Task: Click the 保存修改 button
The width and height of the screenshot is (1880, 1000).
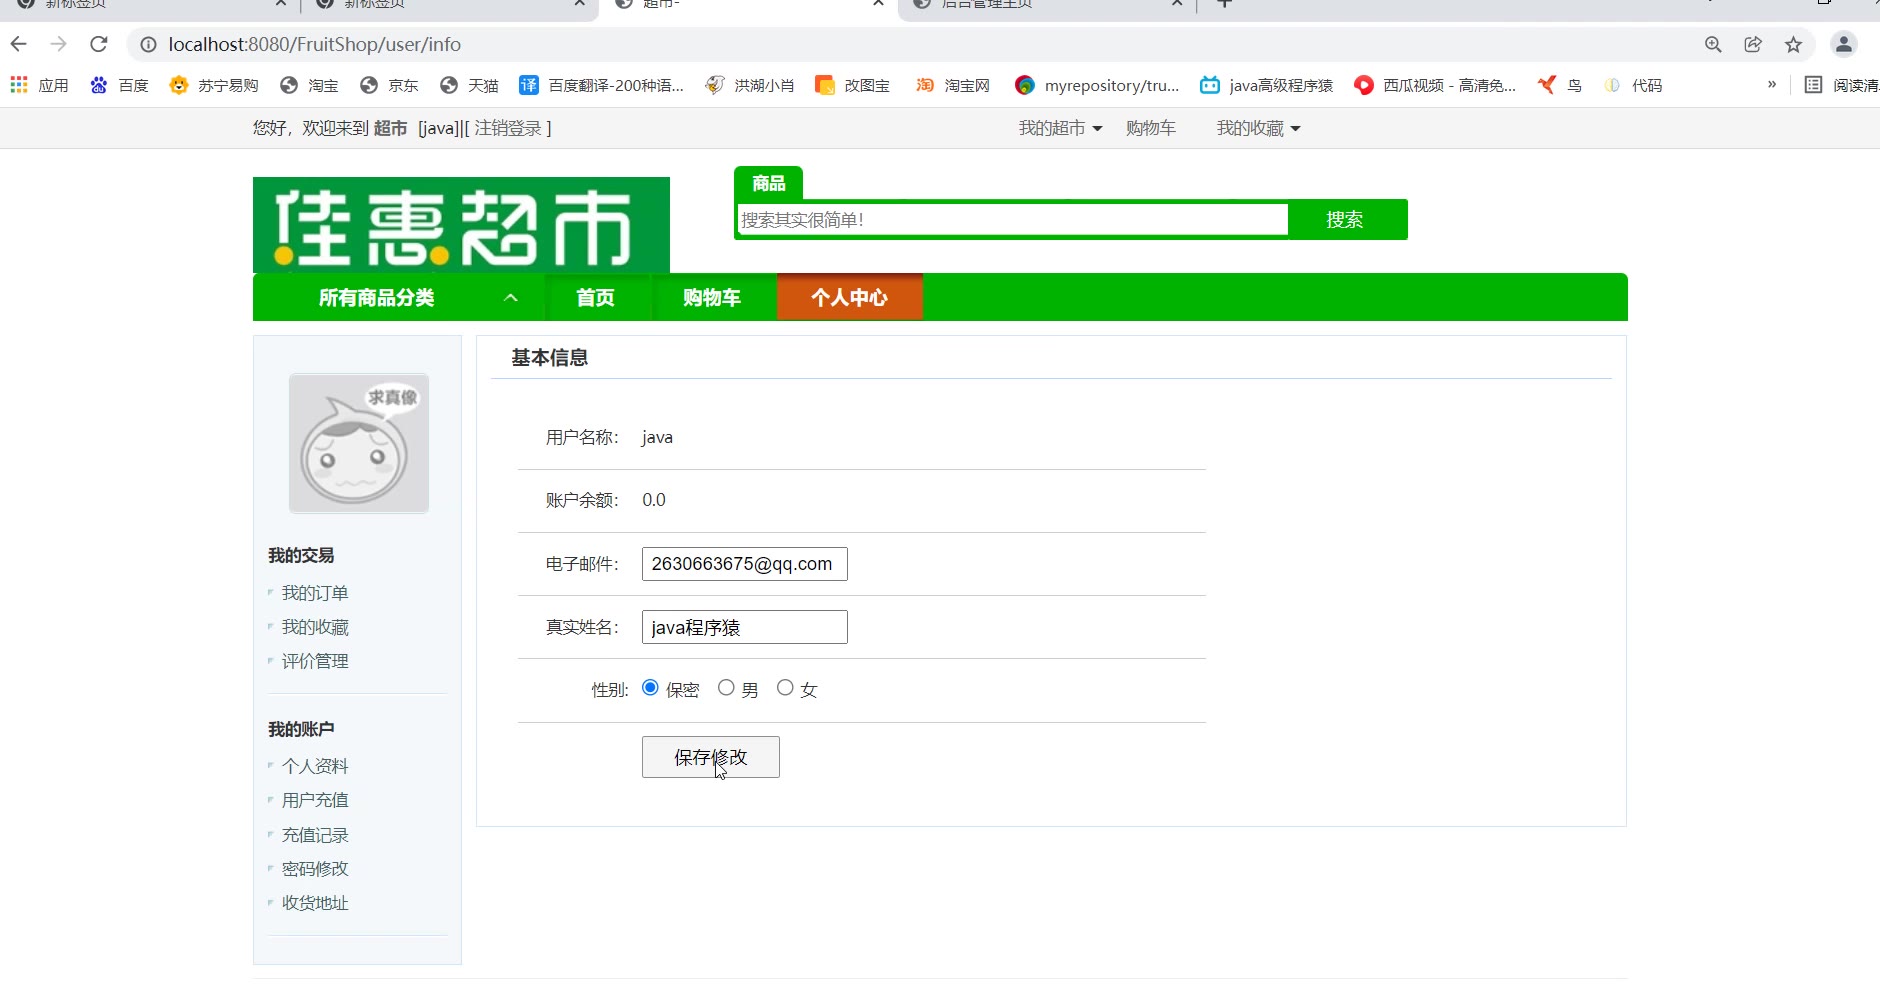Action: pos(710,757)
